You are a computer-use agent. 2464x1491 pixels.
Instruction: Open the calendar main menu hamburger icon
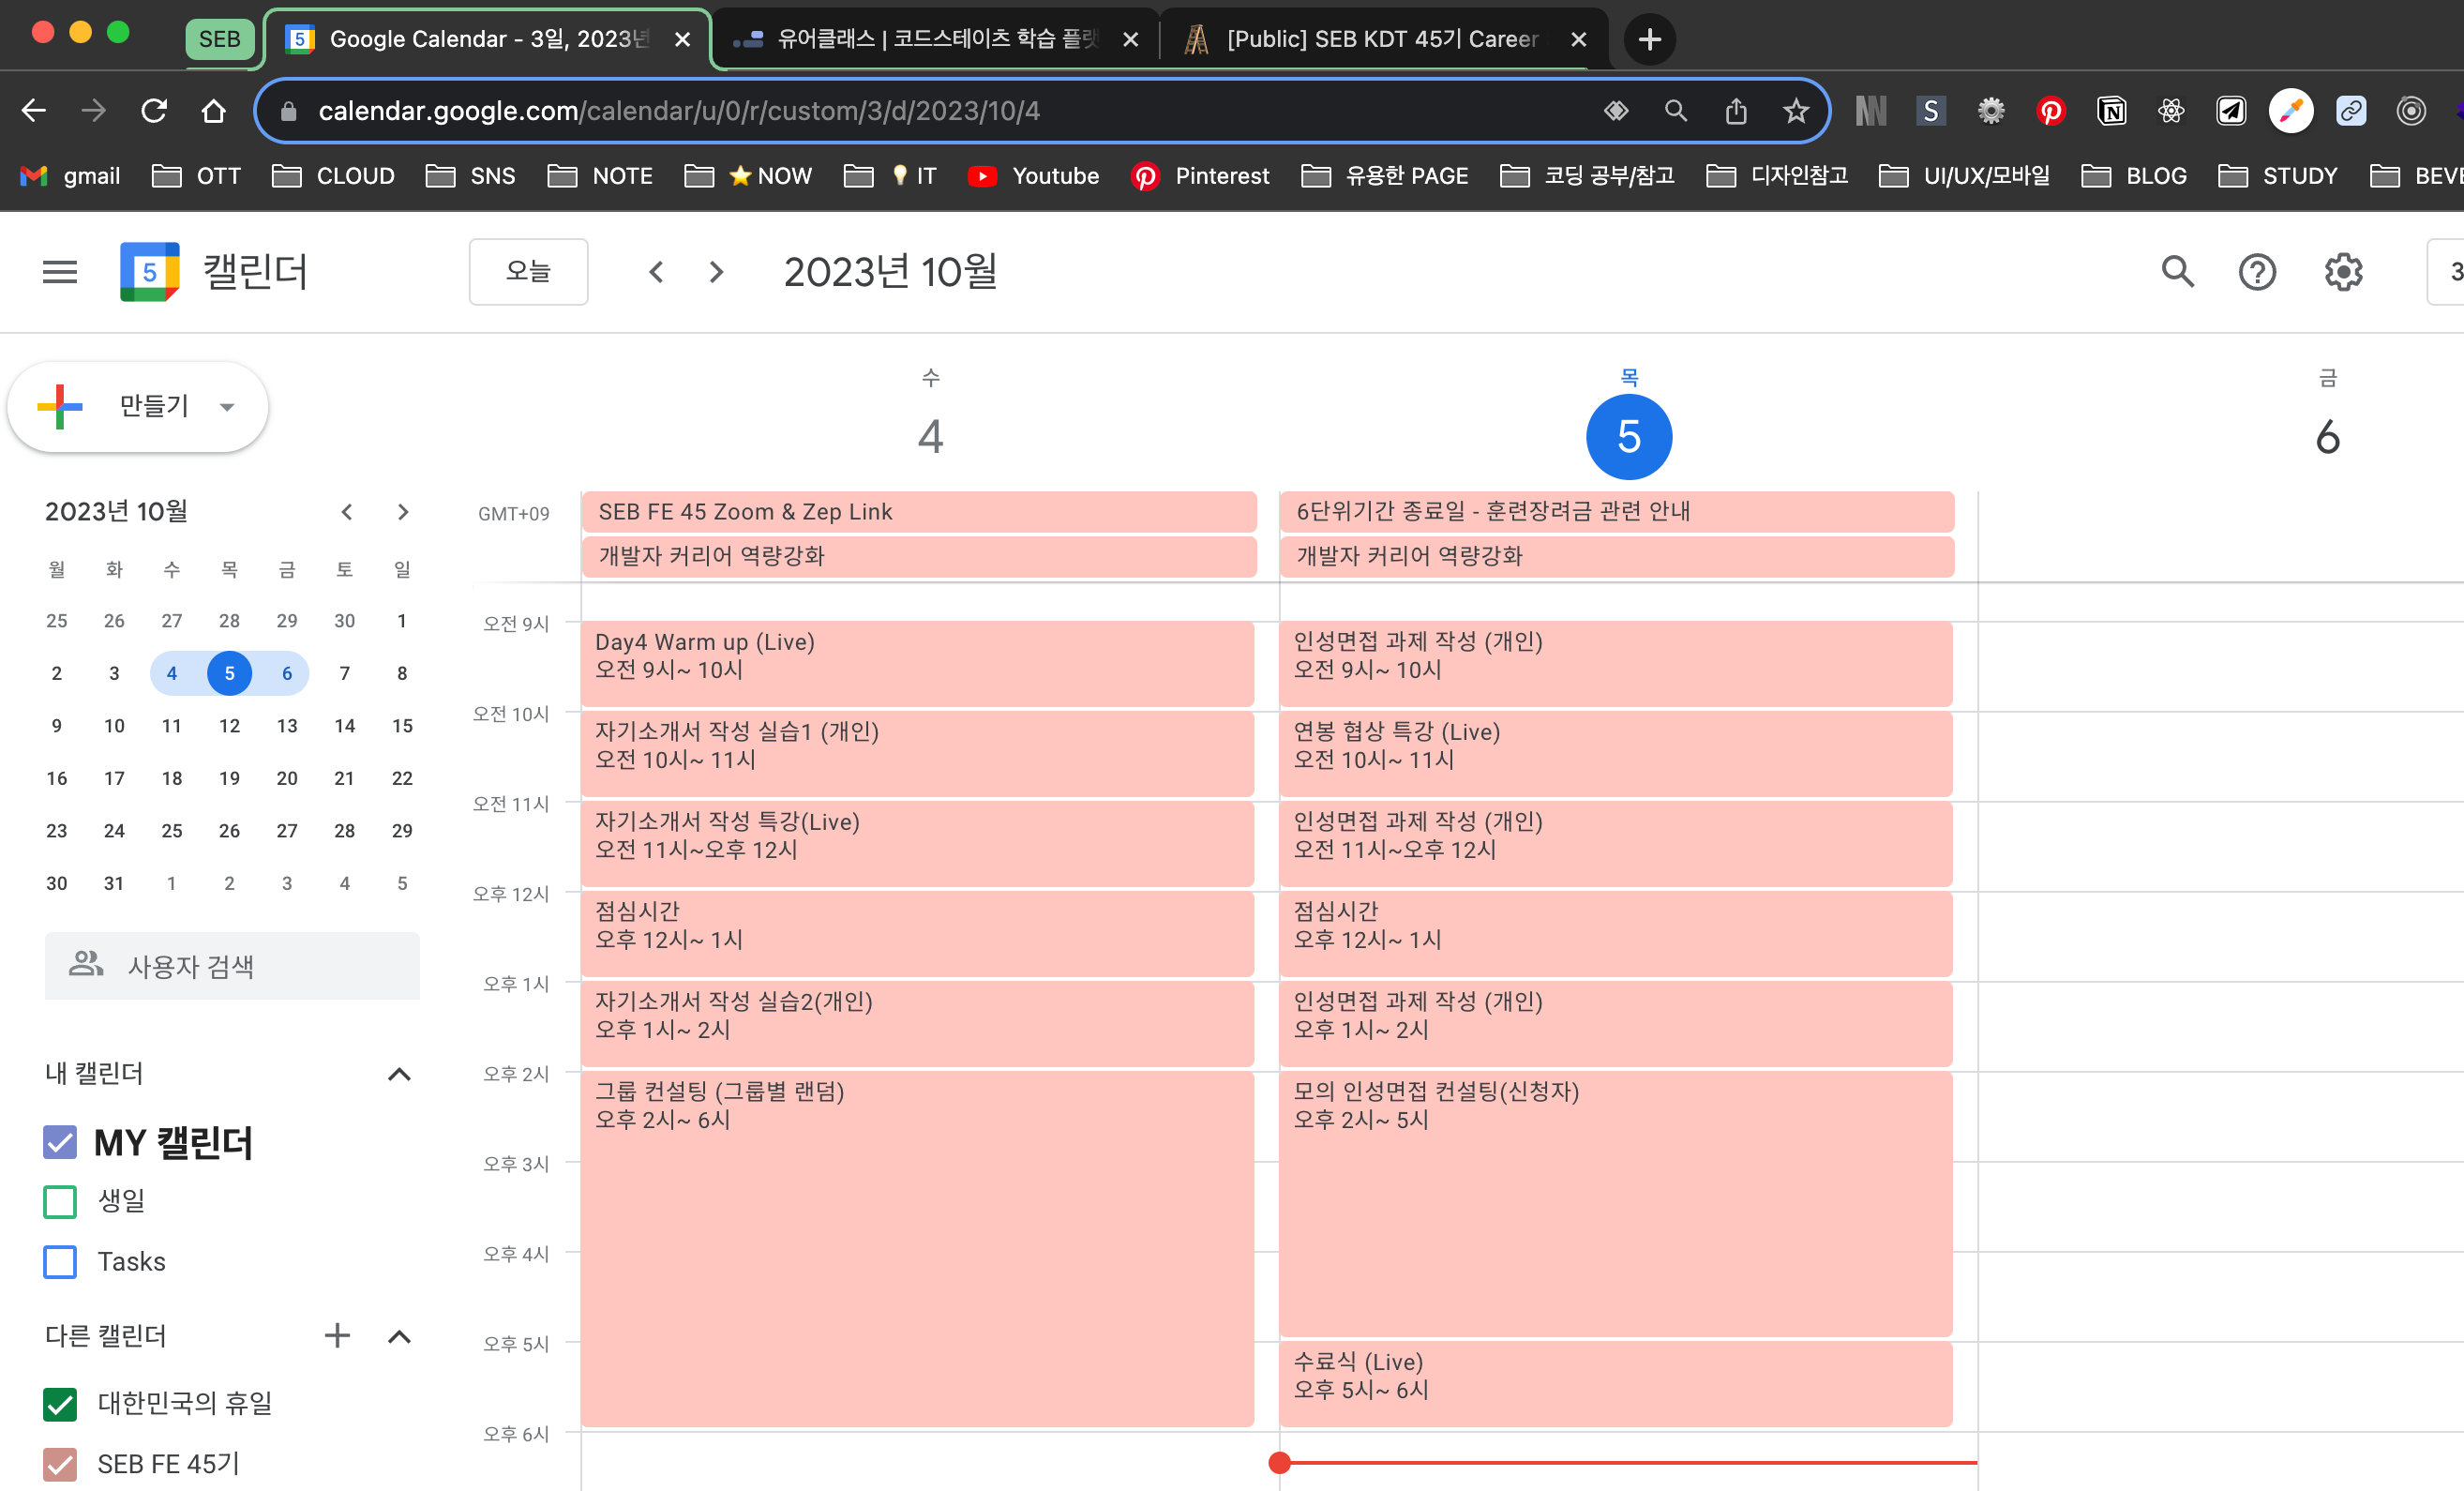(60, 272)
